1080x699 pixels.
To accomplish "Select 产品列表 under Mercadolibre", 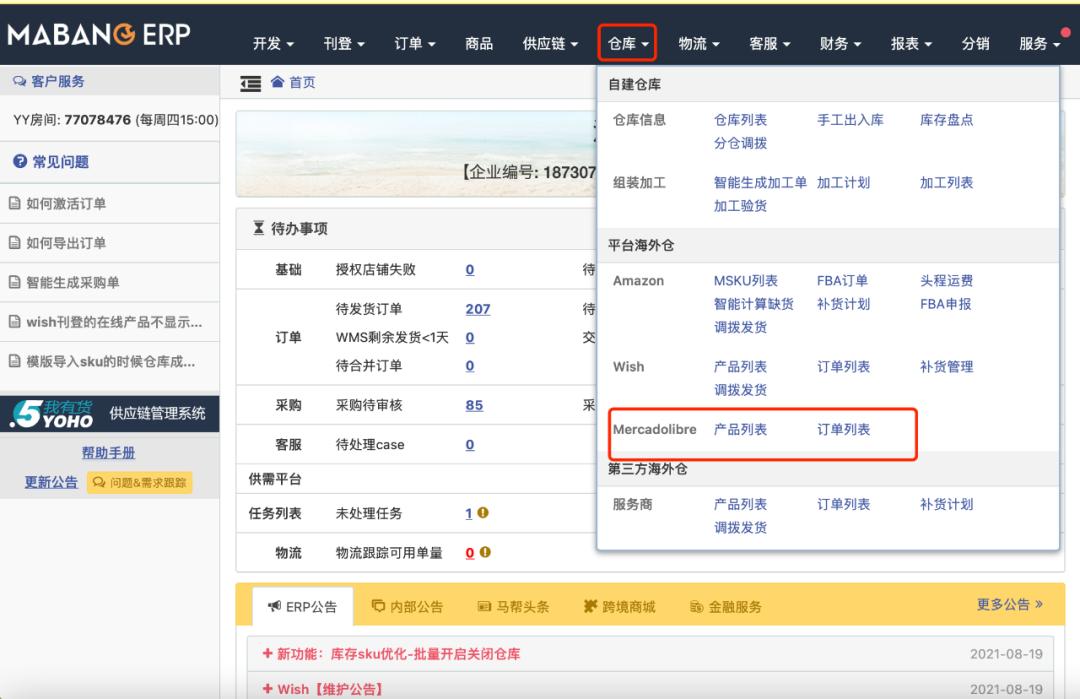I will coord(740,429).
